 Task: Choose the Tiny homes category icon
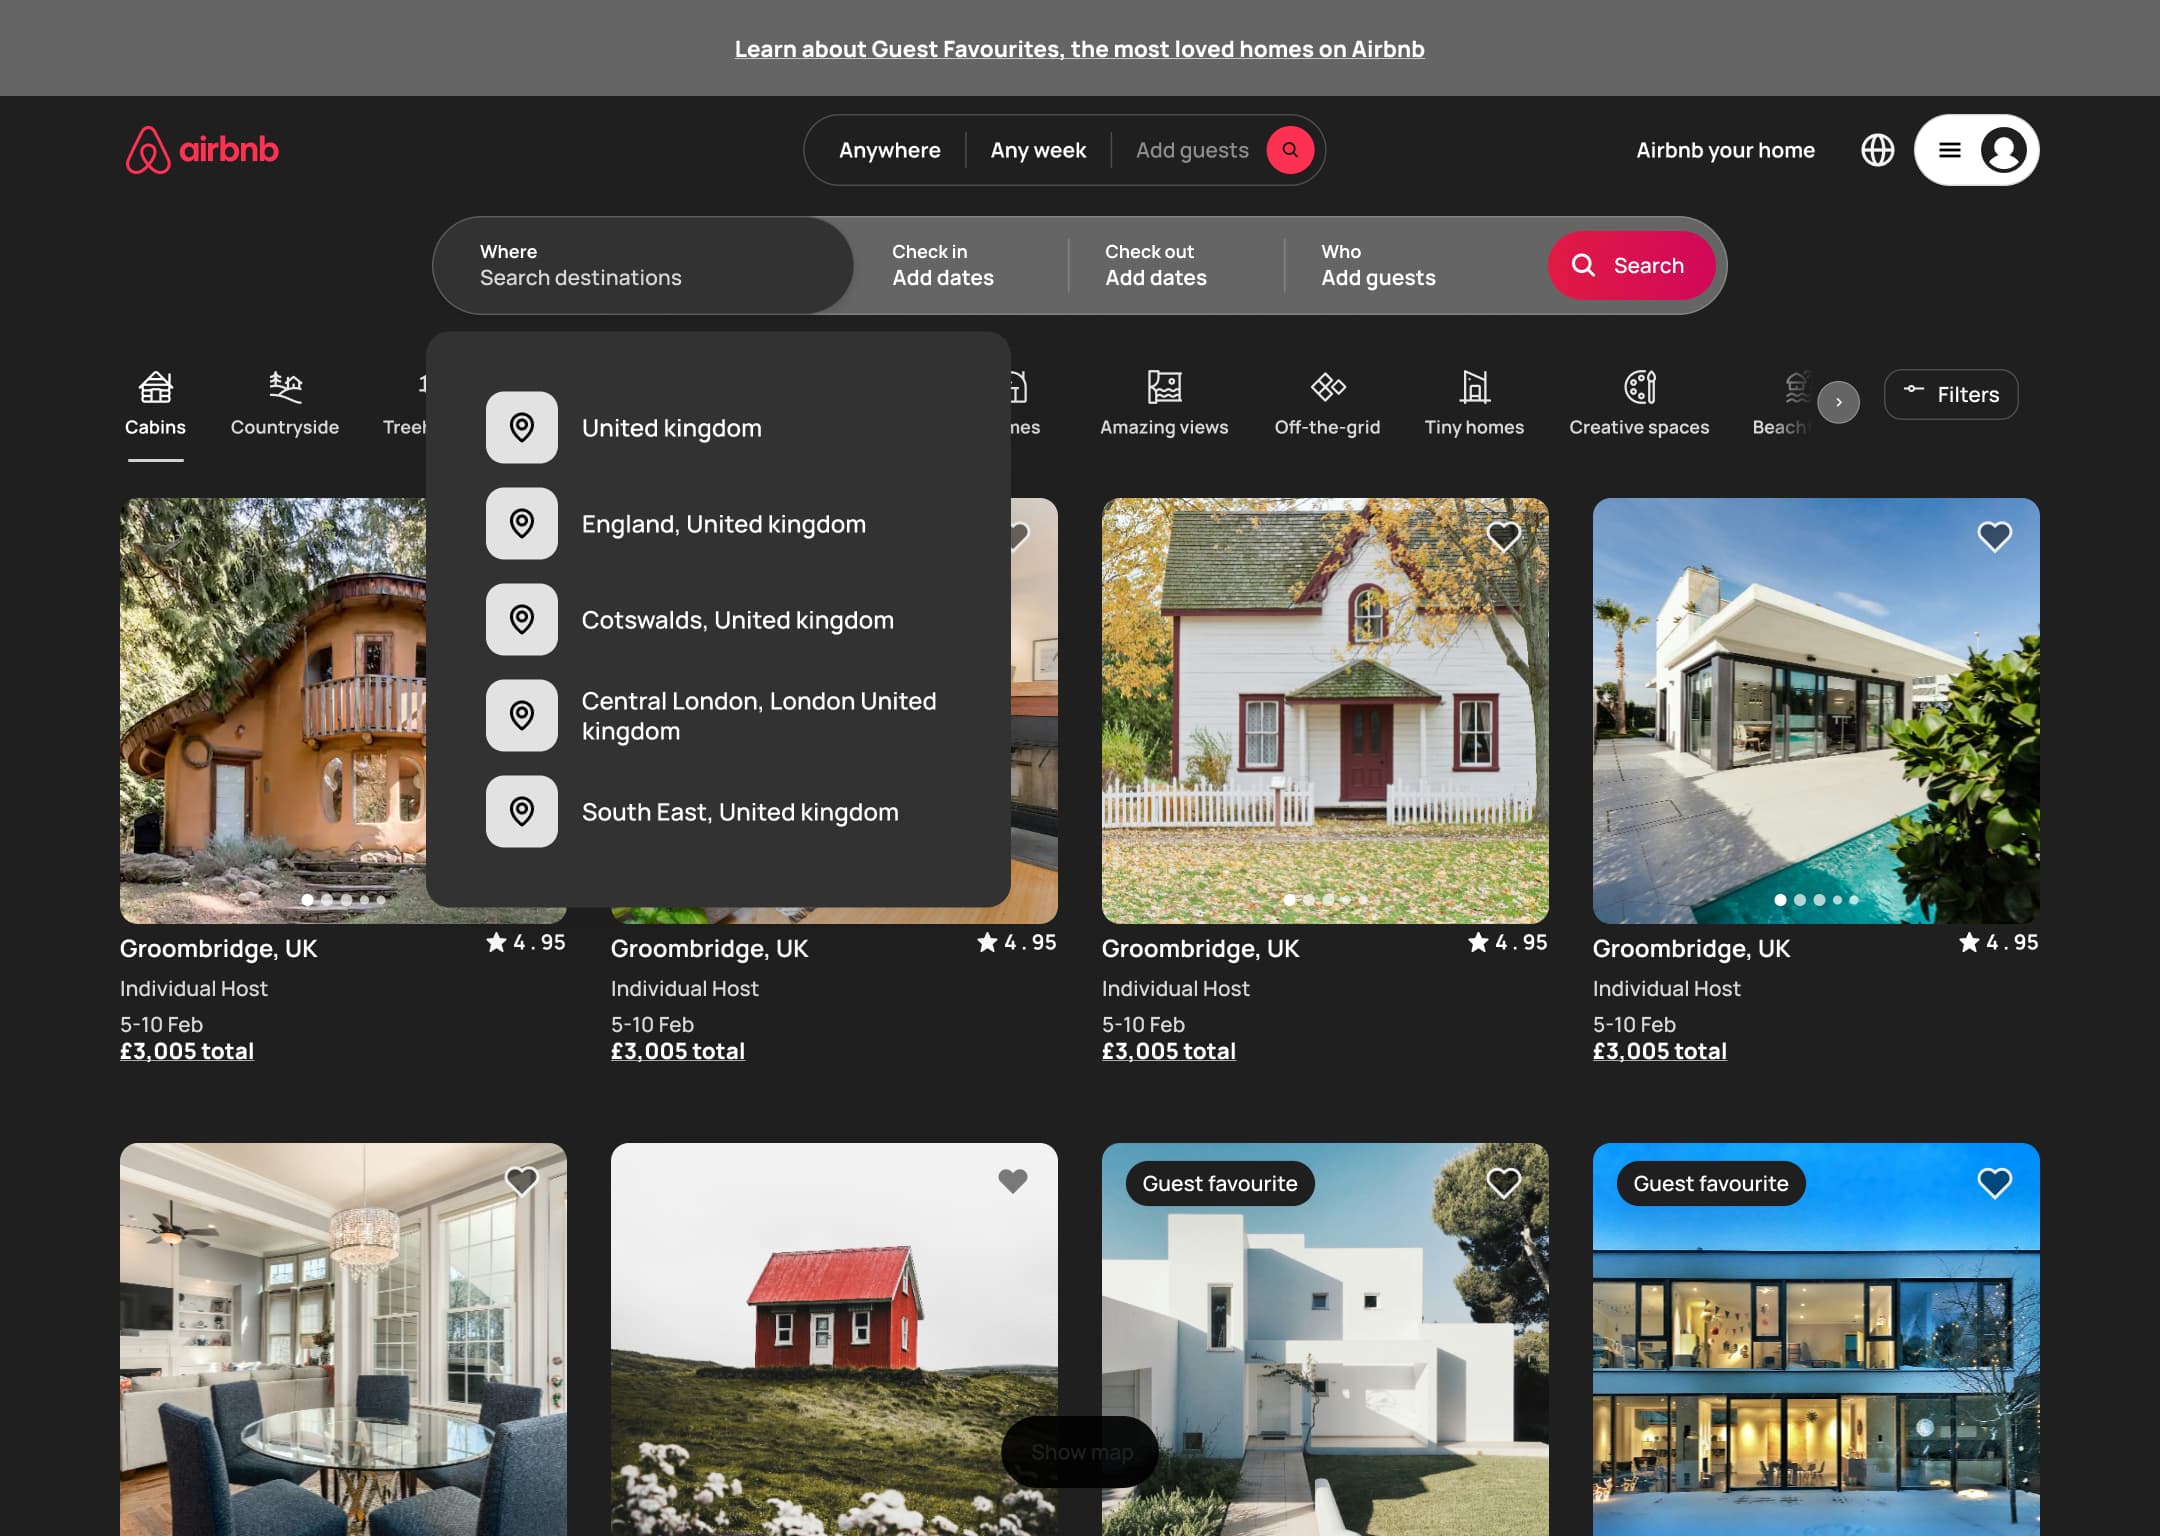click(x=1474, y=387)
